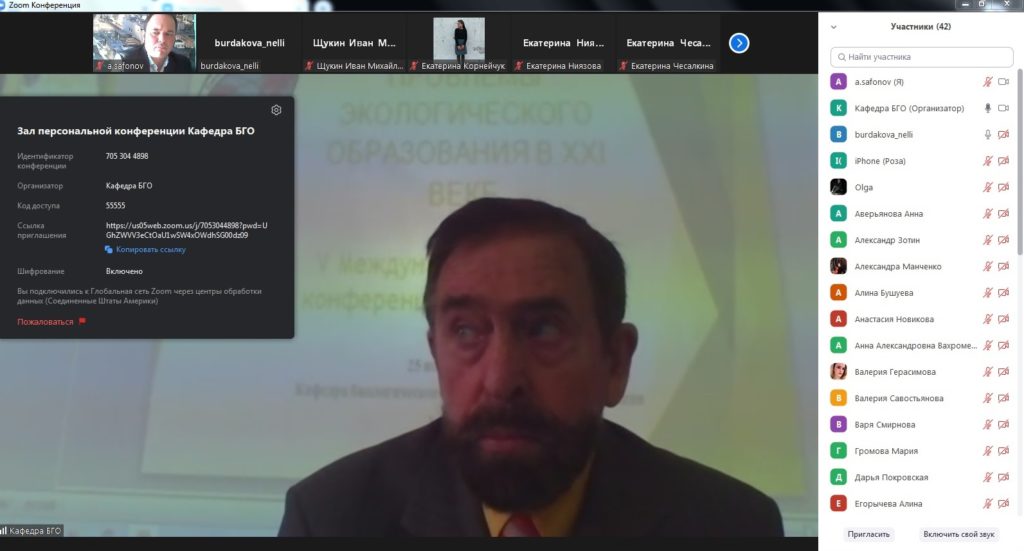This screenshot has width=1024, height=551.
Task: Collapse the Участники panel chevron
Action: (833, 27)
